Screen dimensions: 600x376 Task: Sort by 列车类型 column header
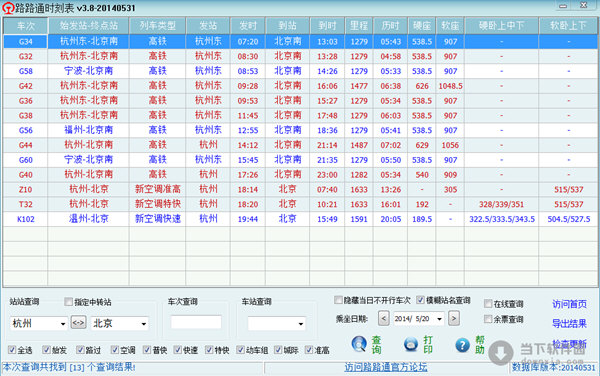(x=158, y=26)
